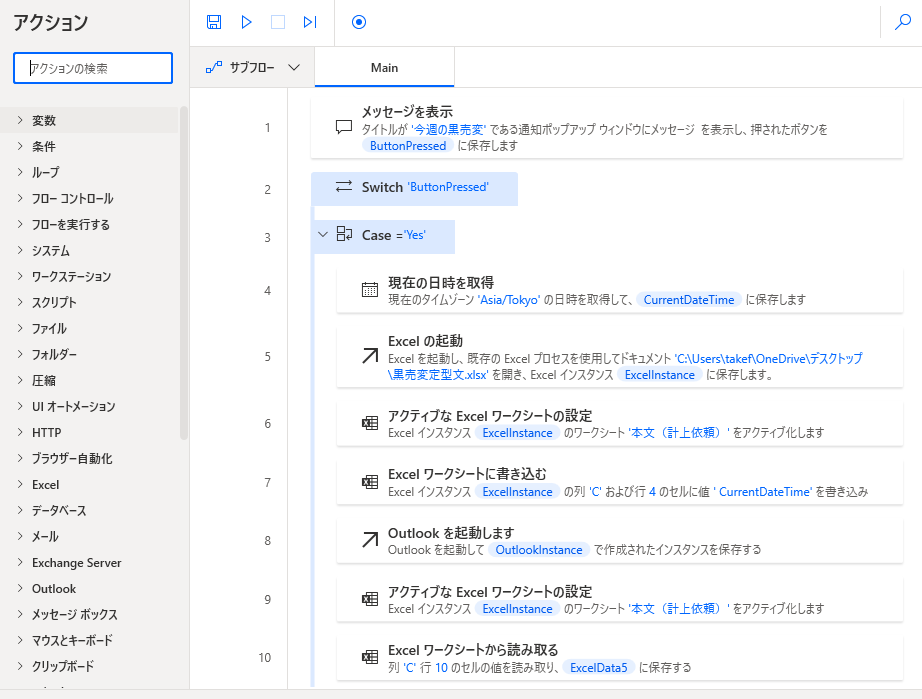Switch to the Main tab
The width and height of the screenshot is (922, 699).
click(x=384, y=67)
